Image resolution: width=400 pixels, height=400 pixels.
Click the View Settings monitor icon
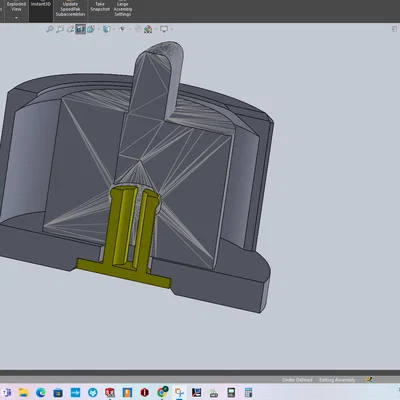pyautogui.click(x=164, y=29)
